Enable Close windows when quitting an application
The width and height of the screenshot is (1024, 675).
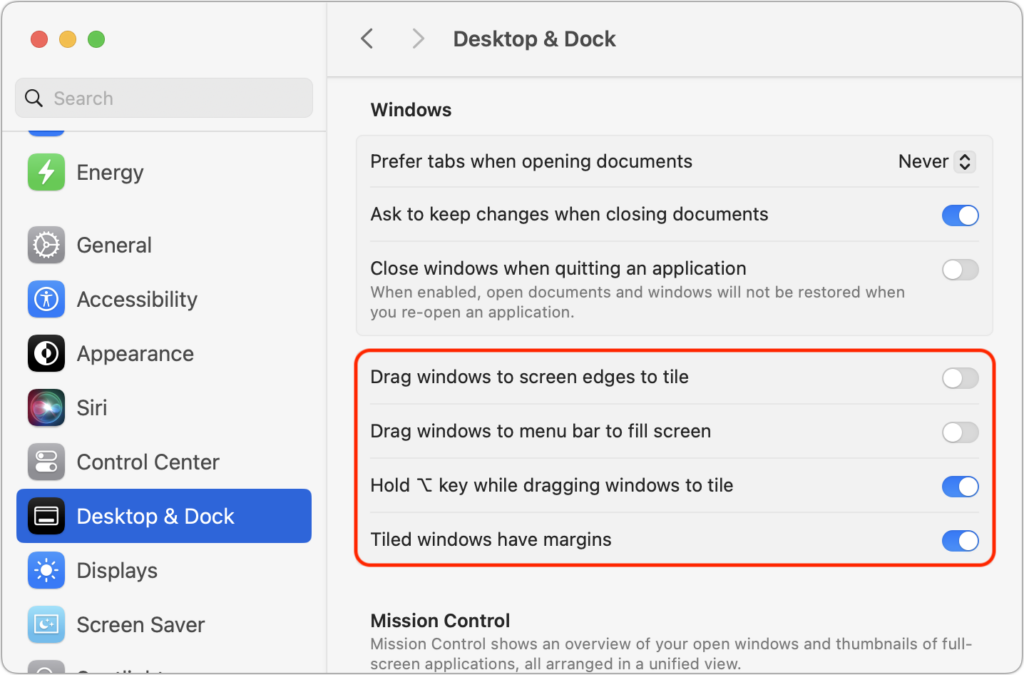point(960,269)
